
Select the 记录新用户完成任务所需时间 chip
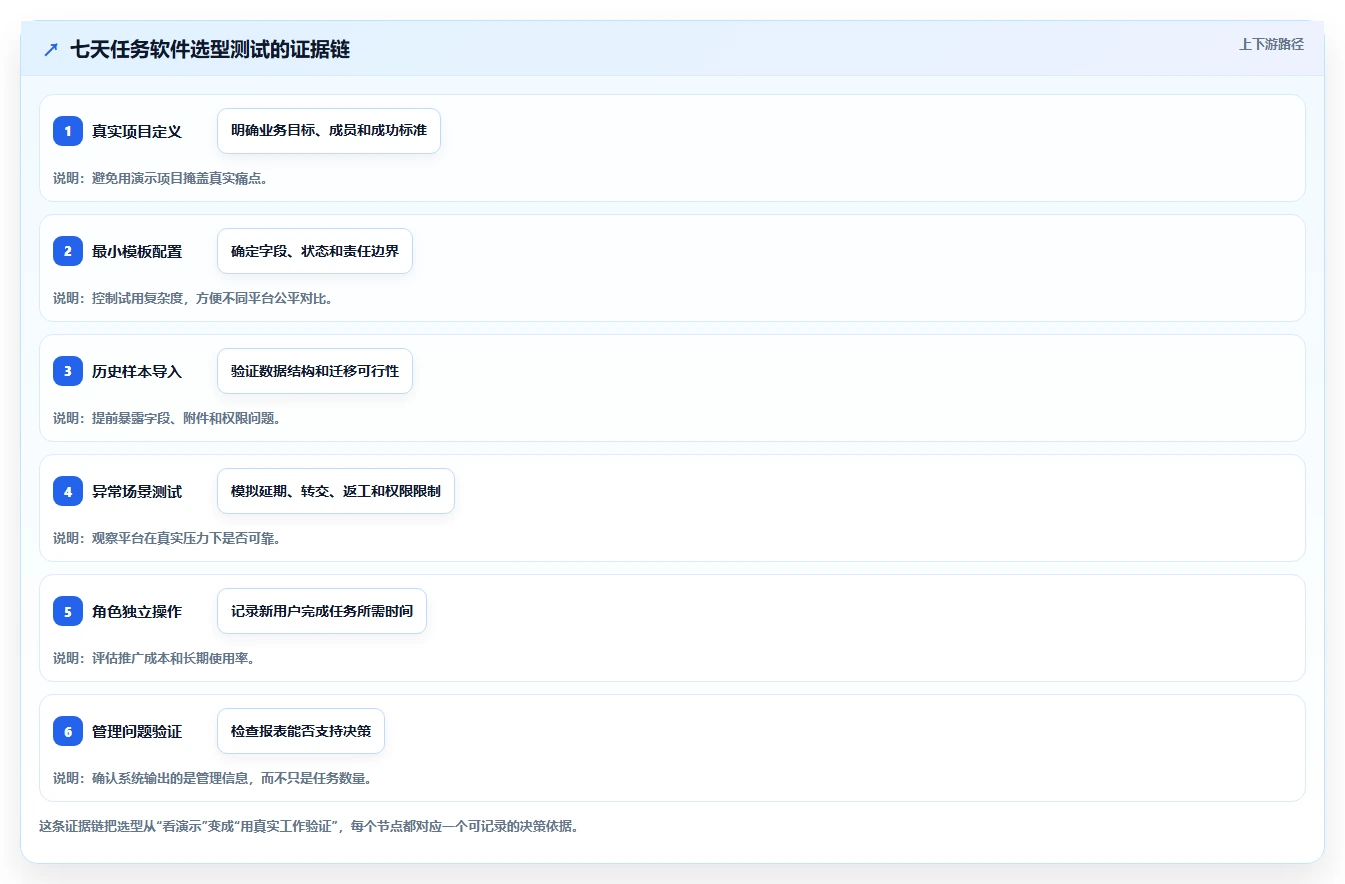[x=322, y=611]
